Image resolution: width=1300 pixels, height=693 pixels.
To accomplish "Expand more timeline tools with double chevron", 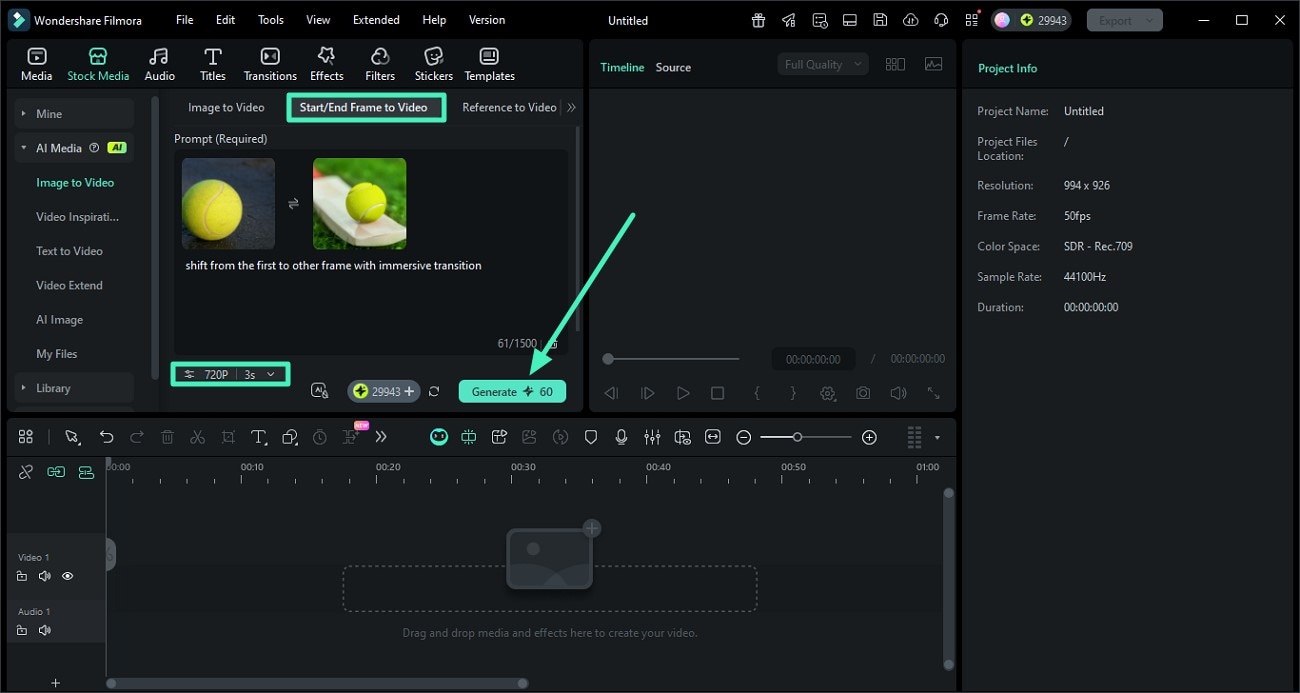I will tap(381, 437).
